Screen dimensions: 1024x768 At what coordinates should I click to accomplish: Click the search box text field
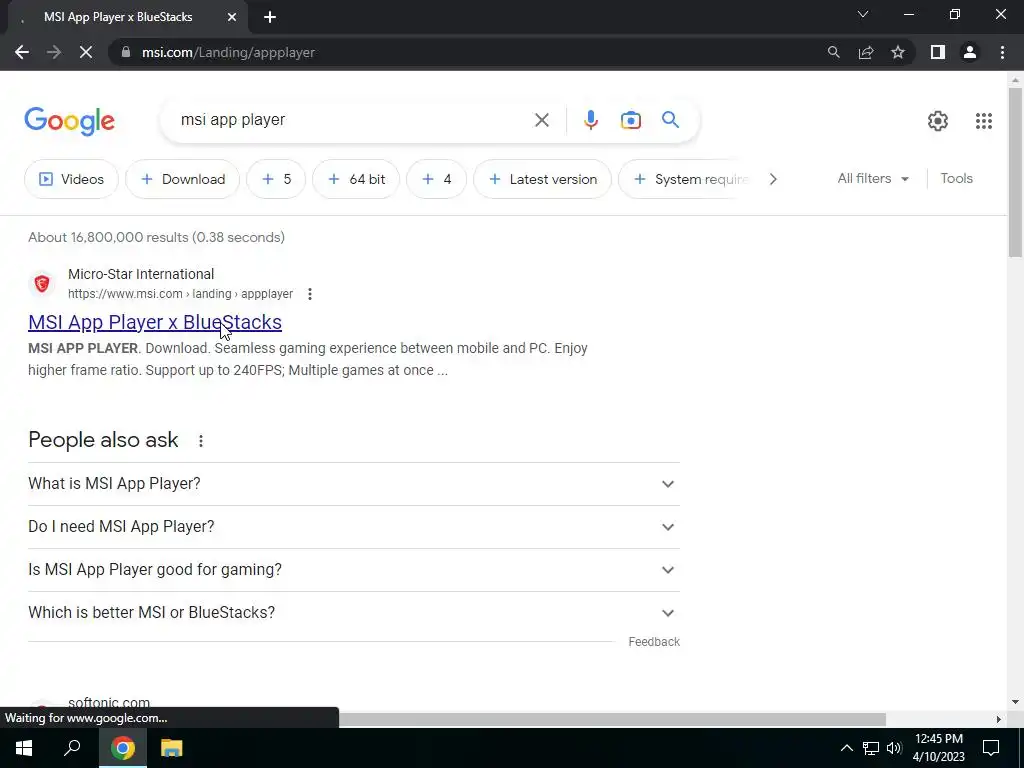tap(353, 120)
